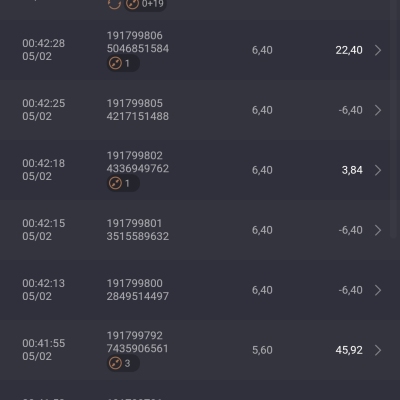Screen dimensions: 400x400
Task: Click the 45,92 win amount
Action: (349, 350)
